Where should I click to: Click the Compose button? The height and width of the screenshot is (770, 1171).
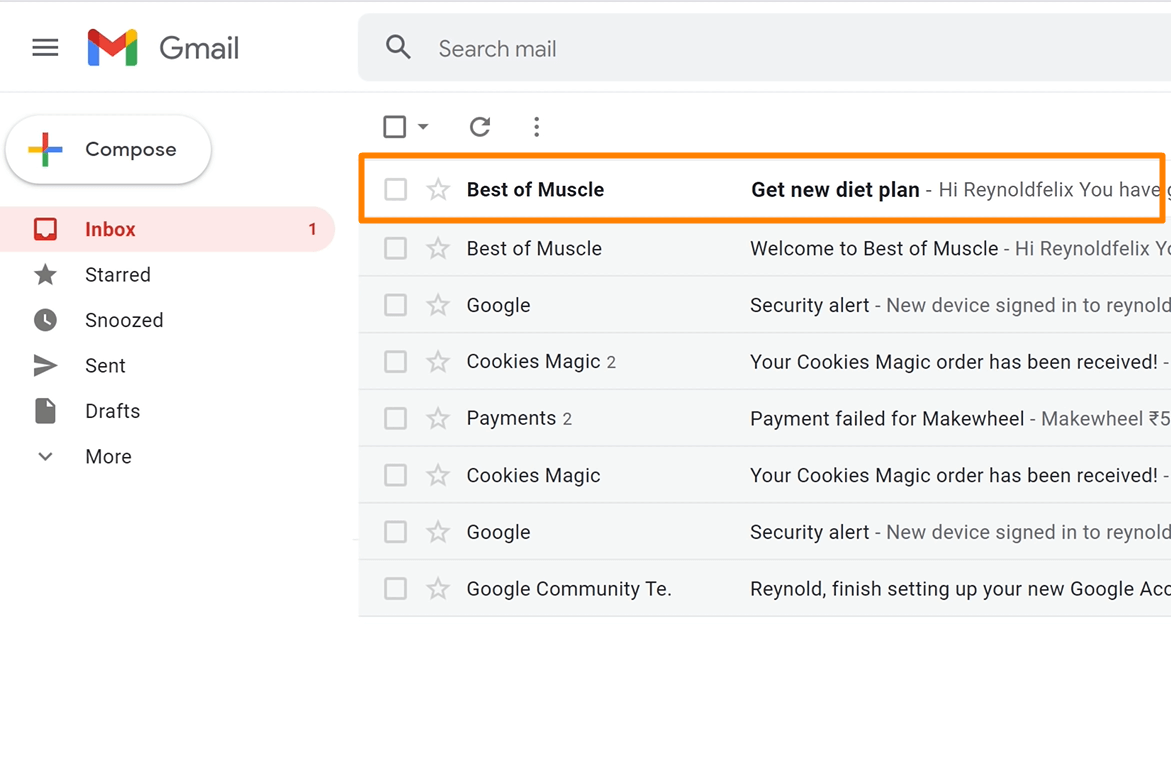[108, 148]
